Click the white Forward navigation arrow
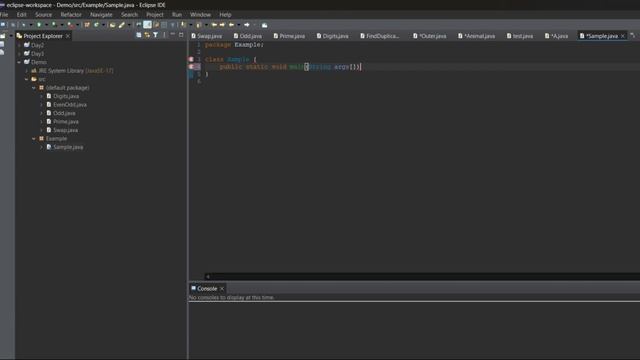 [x=247, y=25]
